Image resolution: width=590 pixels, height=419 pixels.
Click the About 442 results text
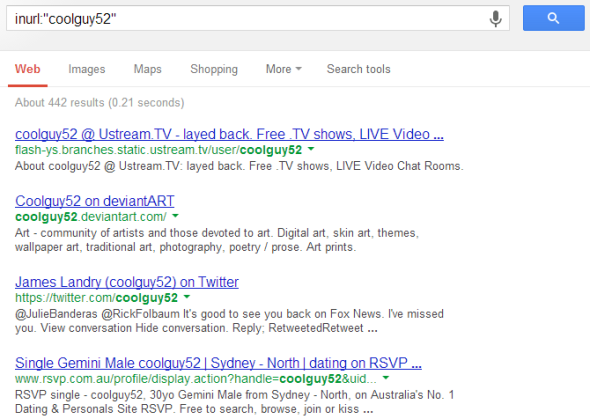[x=99, y=103]
